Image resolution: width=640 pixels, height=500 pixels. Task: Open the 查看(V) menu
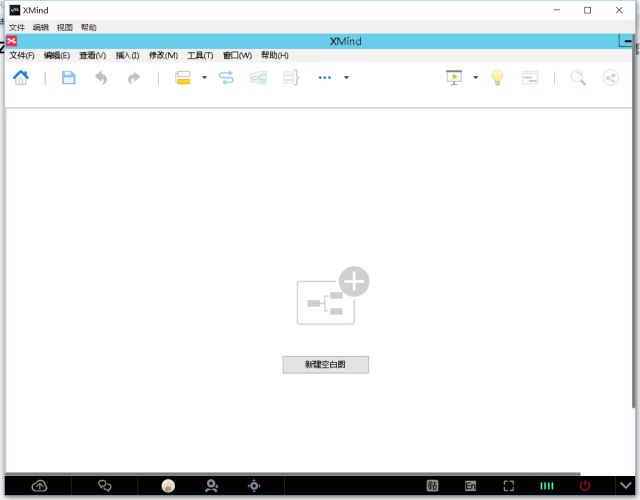pyautogui.click(x=93, y=55)
